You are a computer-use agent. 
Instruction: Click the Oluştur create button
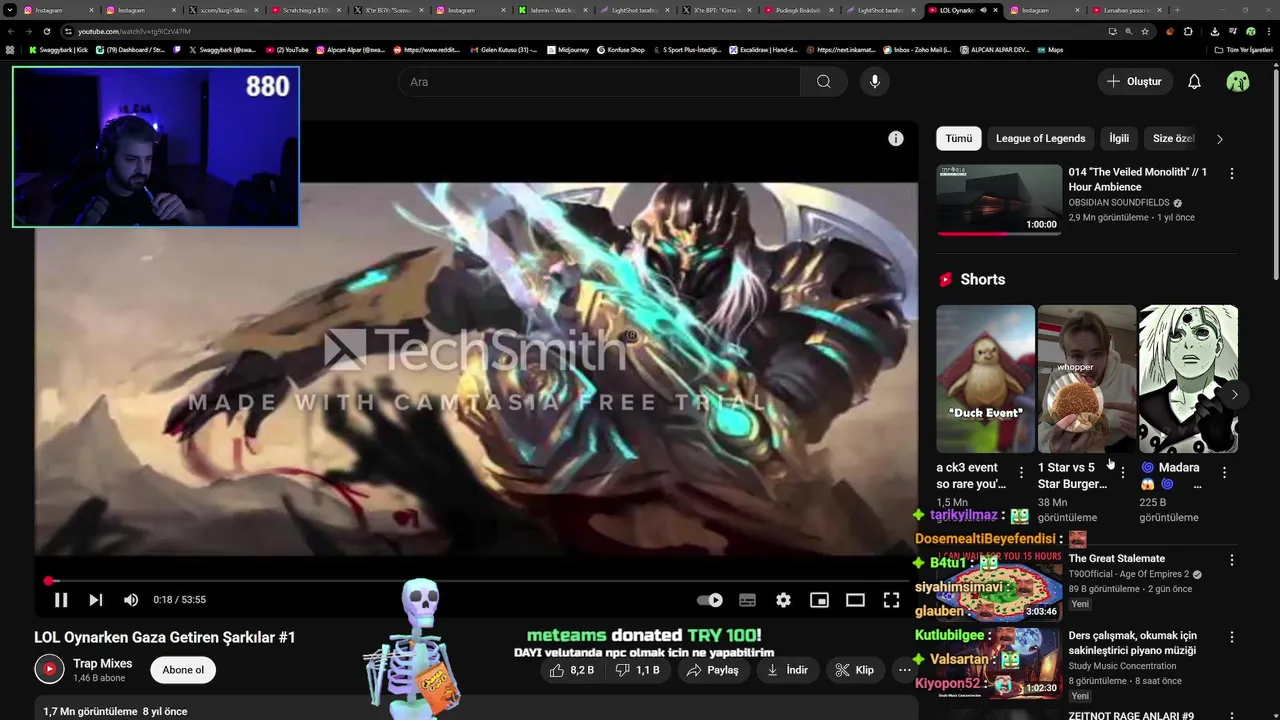click(1134, 82)
